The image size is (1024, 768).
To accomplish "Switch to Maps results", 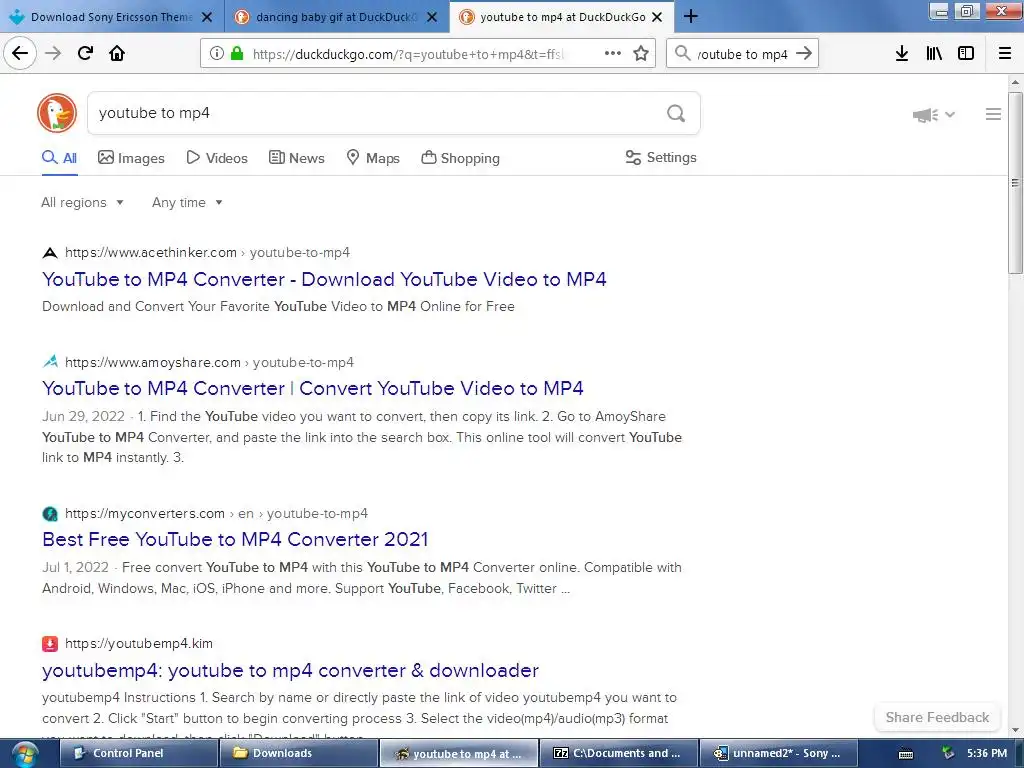I will (373, 158).
